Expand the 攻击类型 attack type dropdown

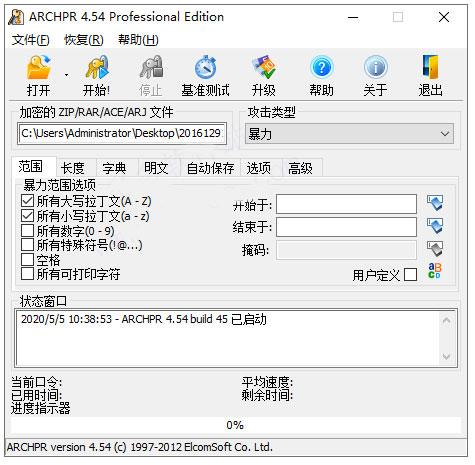349,134
